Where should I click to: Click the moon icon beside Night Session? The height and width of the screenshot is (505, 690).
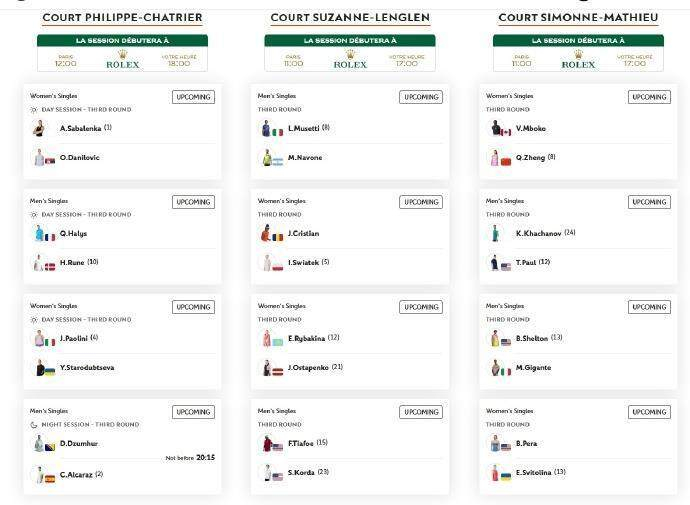[x=35, y=425]
